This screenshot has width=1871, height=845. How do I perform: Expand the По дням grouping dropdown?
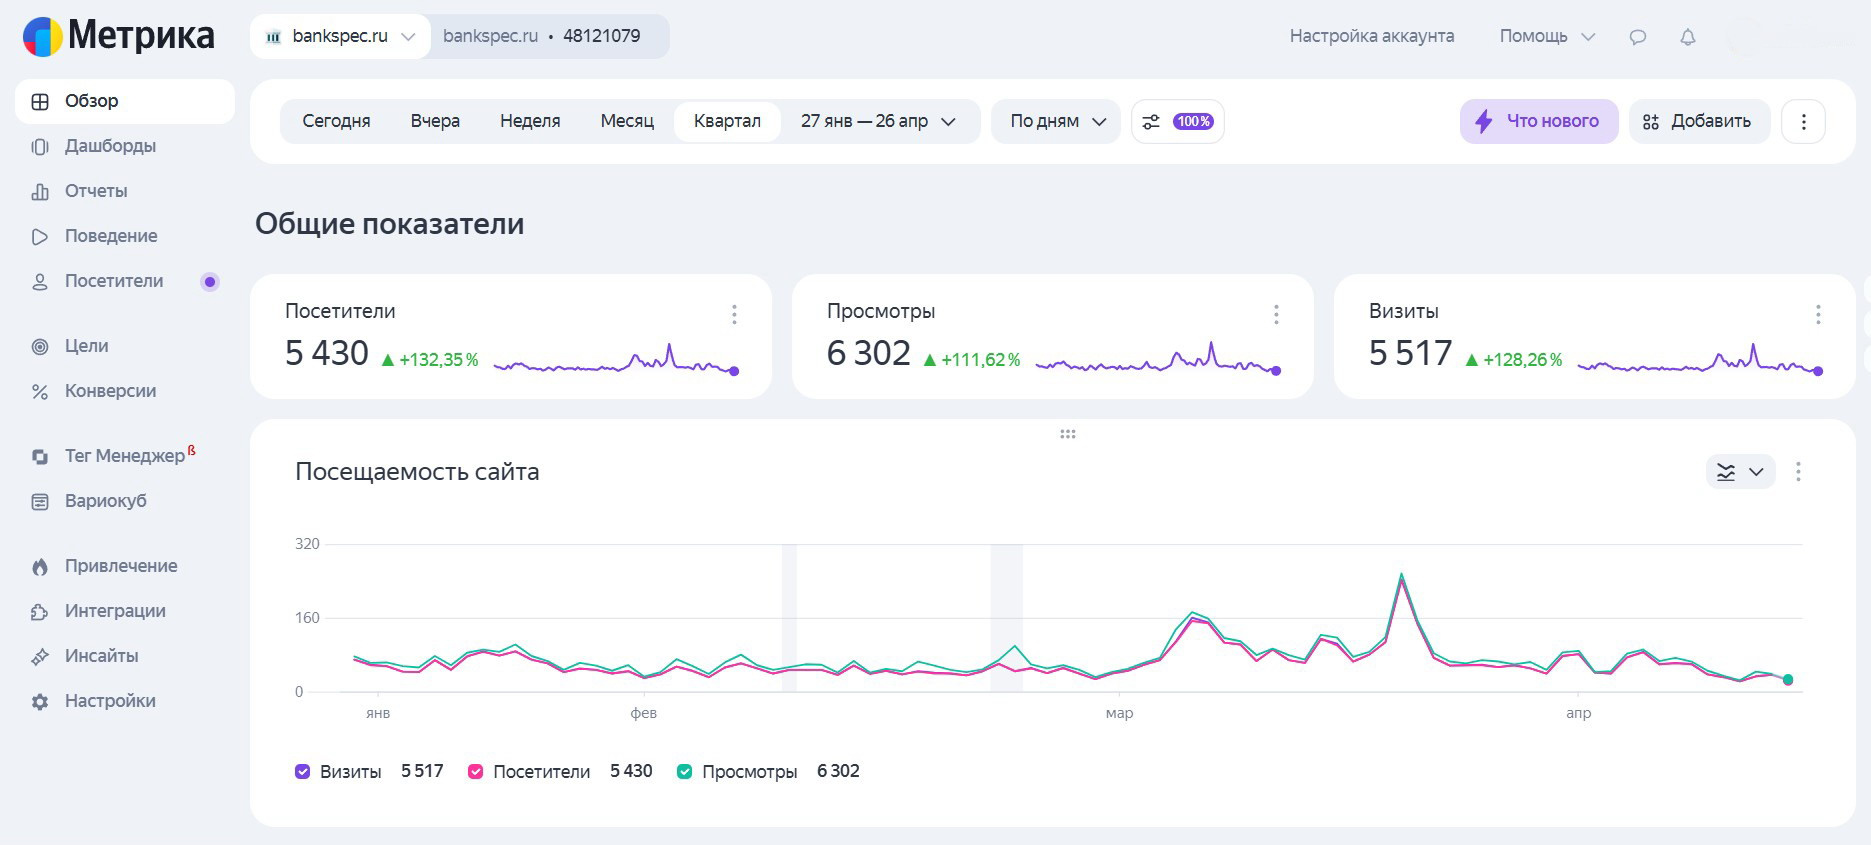[1056, 121]
